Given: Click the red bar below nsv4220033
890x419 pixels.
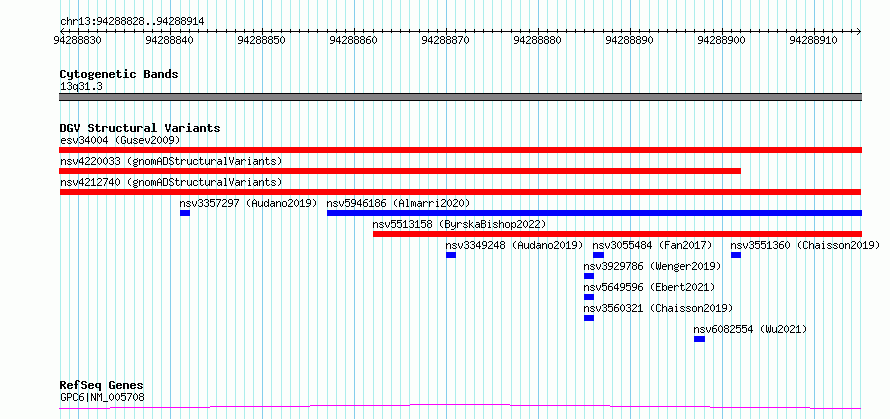Looking at the screenshot, I should click(400, 171).
